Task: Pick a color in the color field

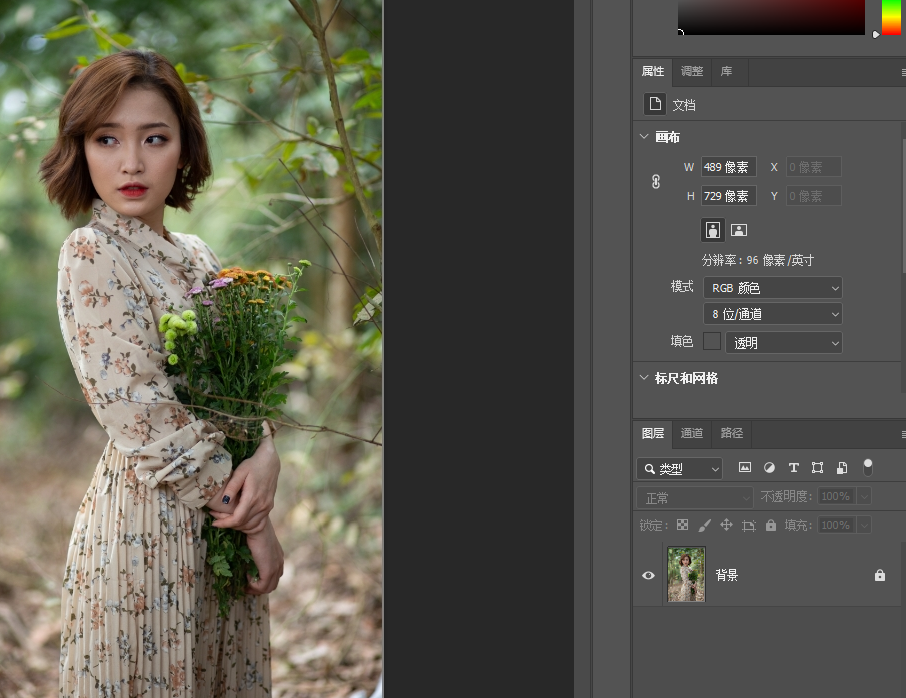Action: pyautogui.click(x=771, y=17)
